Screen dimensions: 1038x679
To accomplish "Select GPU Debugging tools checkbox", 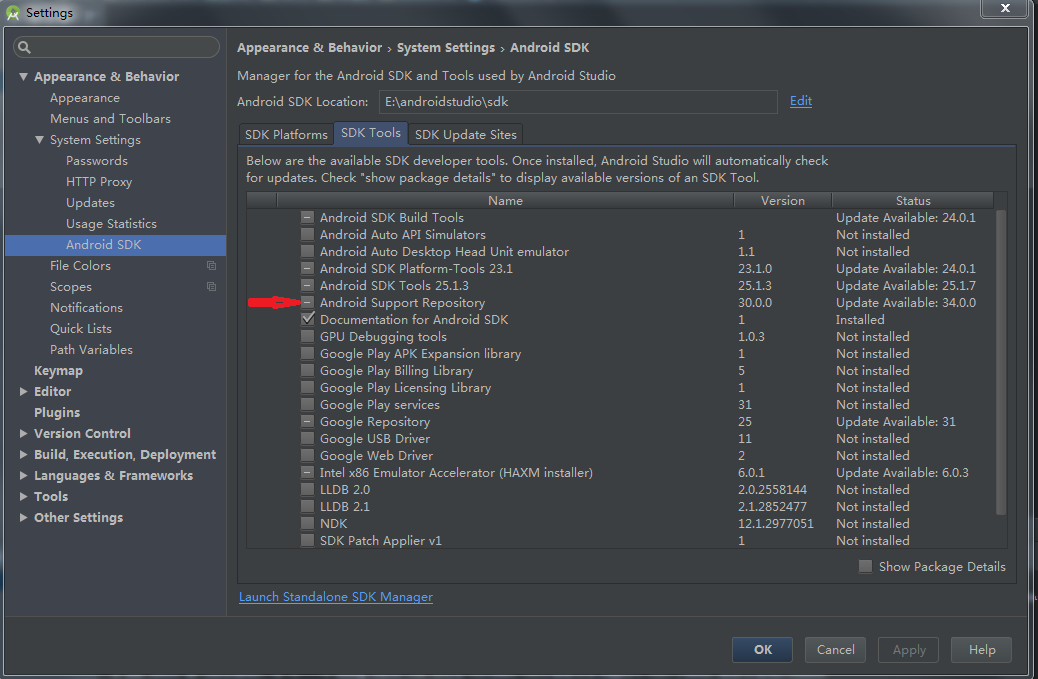I will (308, 337).
